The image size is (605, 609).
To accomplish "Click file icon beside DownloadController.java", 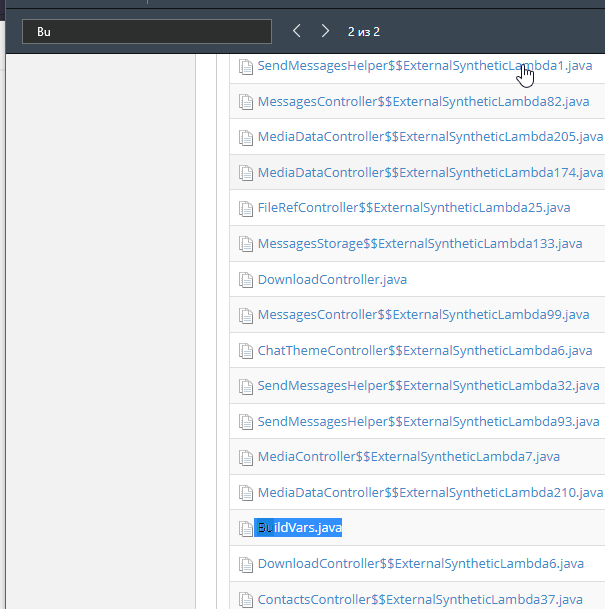I will pyautogui.click(x=246, y=279).
